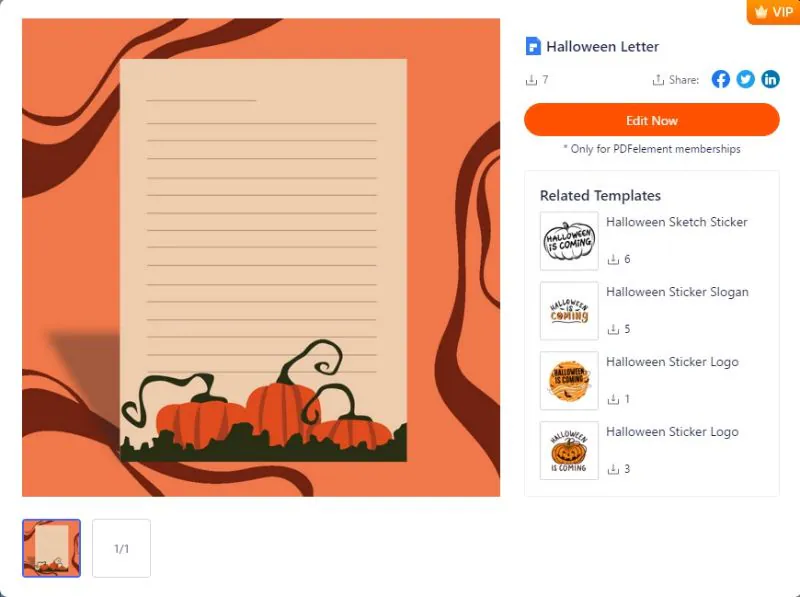Click download icon under Halloween Sketch Sticker
This screenshot has height=597, width=800.
pos(613,260)
